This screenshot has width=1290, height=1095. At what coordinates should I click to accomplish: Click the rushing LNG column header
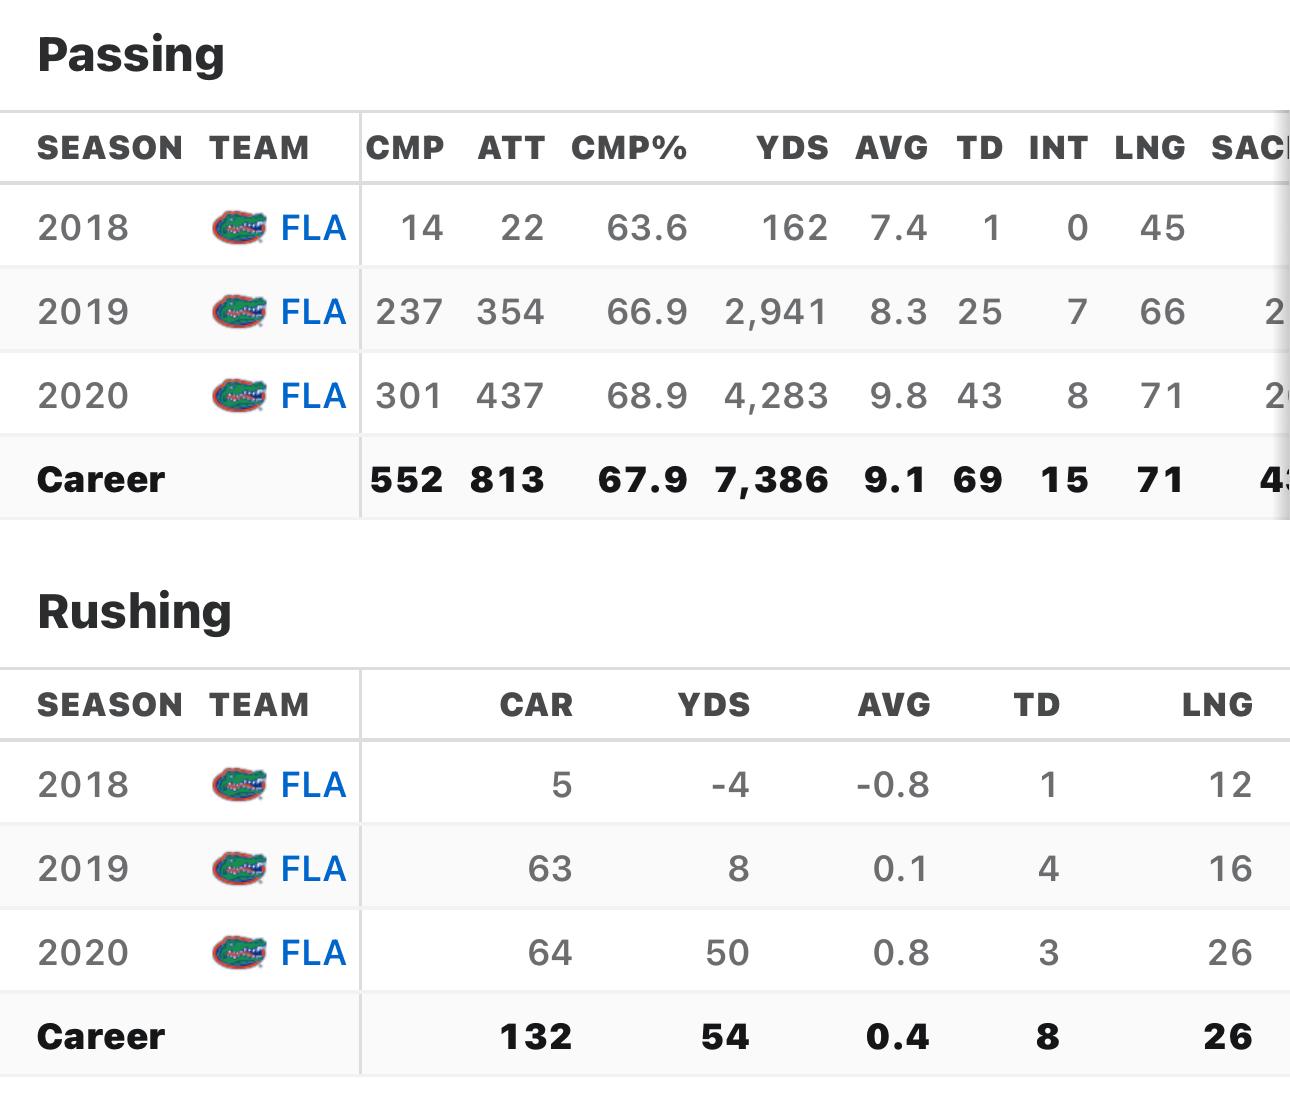point(1217,705)
